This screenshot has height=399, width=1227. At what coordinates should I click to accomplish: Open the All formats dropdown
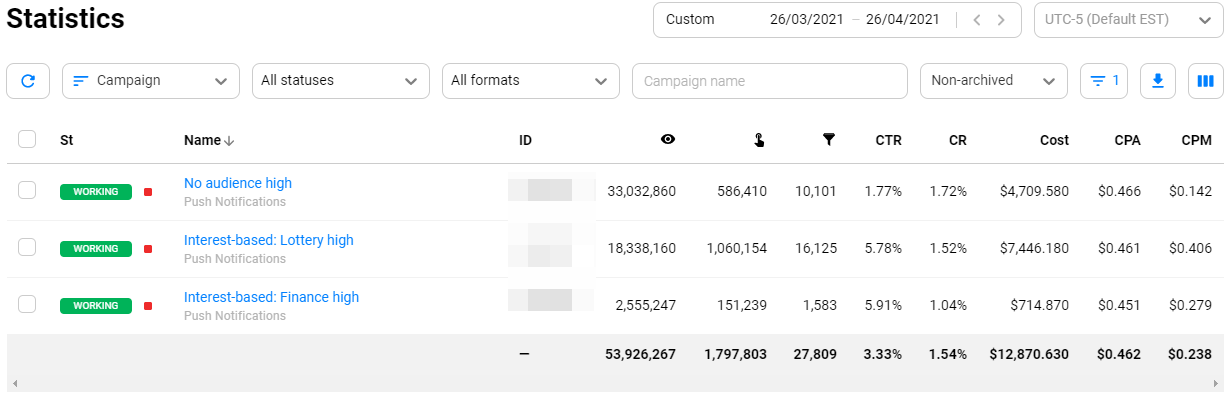click(x=531, y=81)
